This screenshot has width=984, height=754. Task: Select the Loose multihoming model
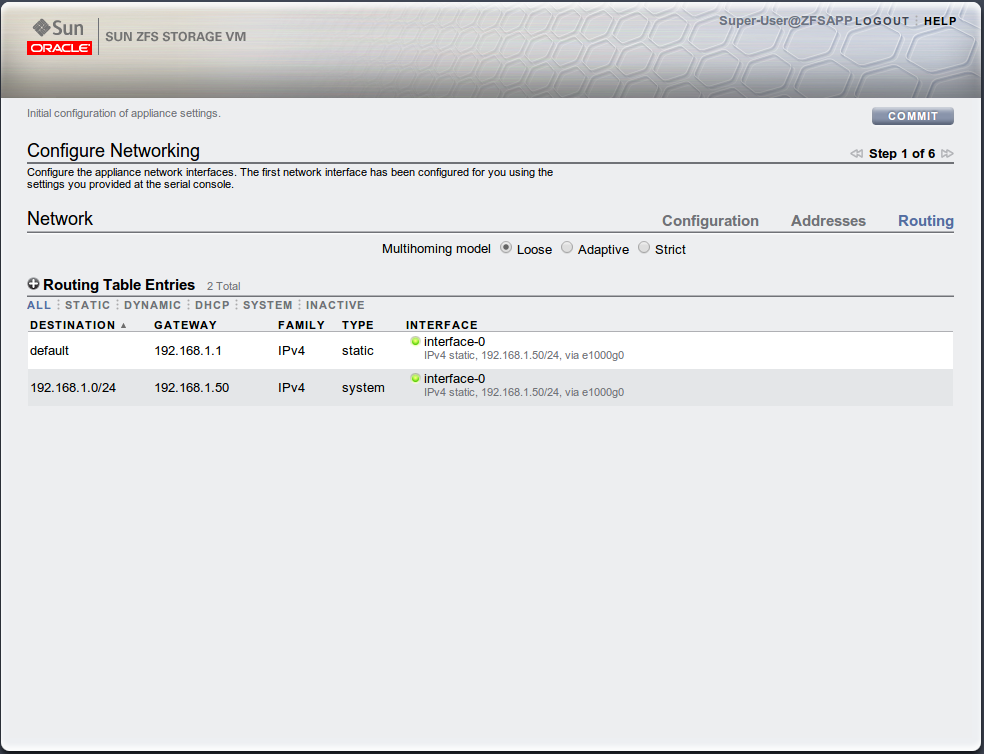click(506, 247)
